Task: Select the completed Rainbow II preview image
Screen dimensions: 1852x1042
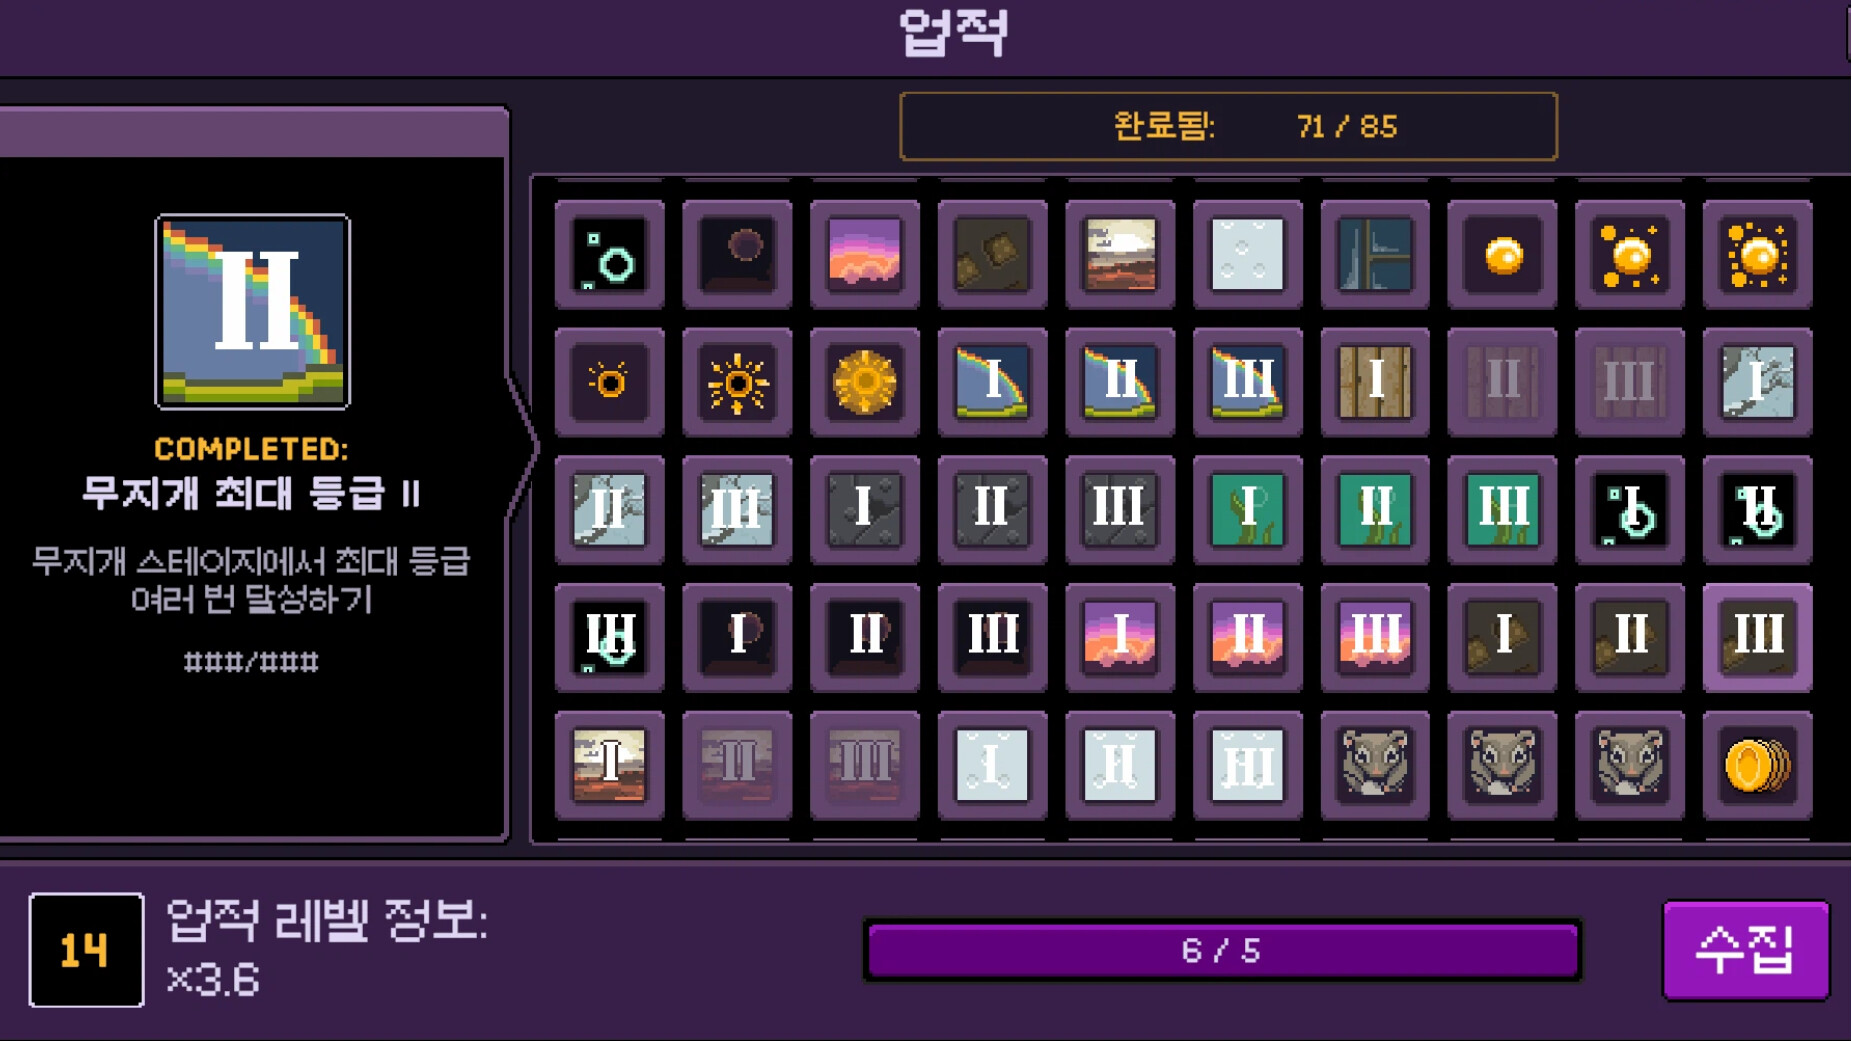Action: click(253, 312)
